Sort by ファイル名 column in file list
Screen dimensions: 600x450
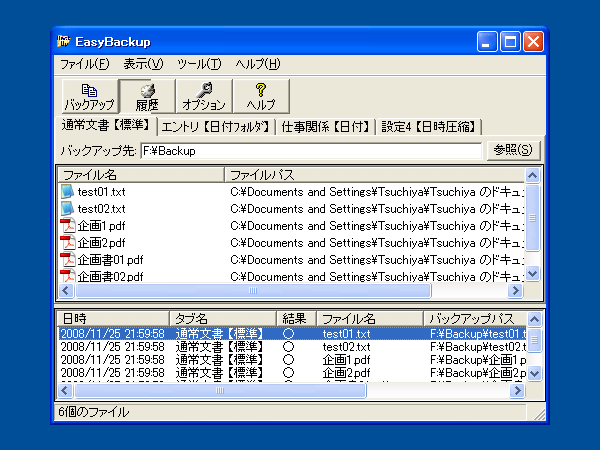141,175
